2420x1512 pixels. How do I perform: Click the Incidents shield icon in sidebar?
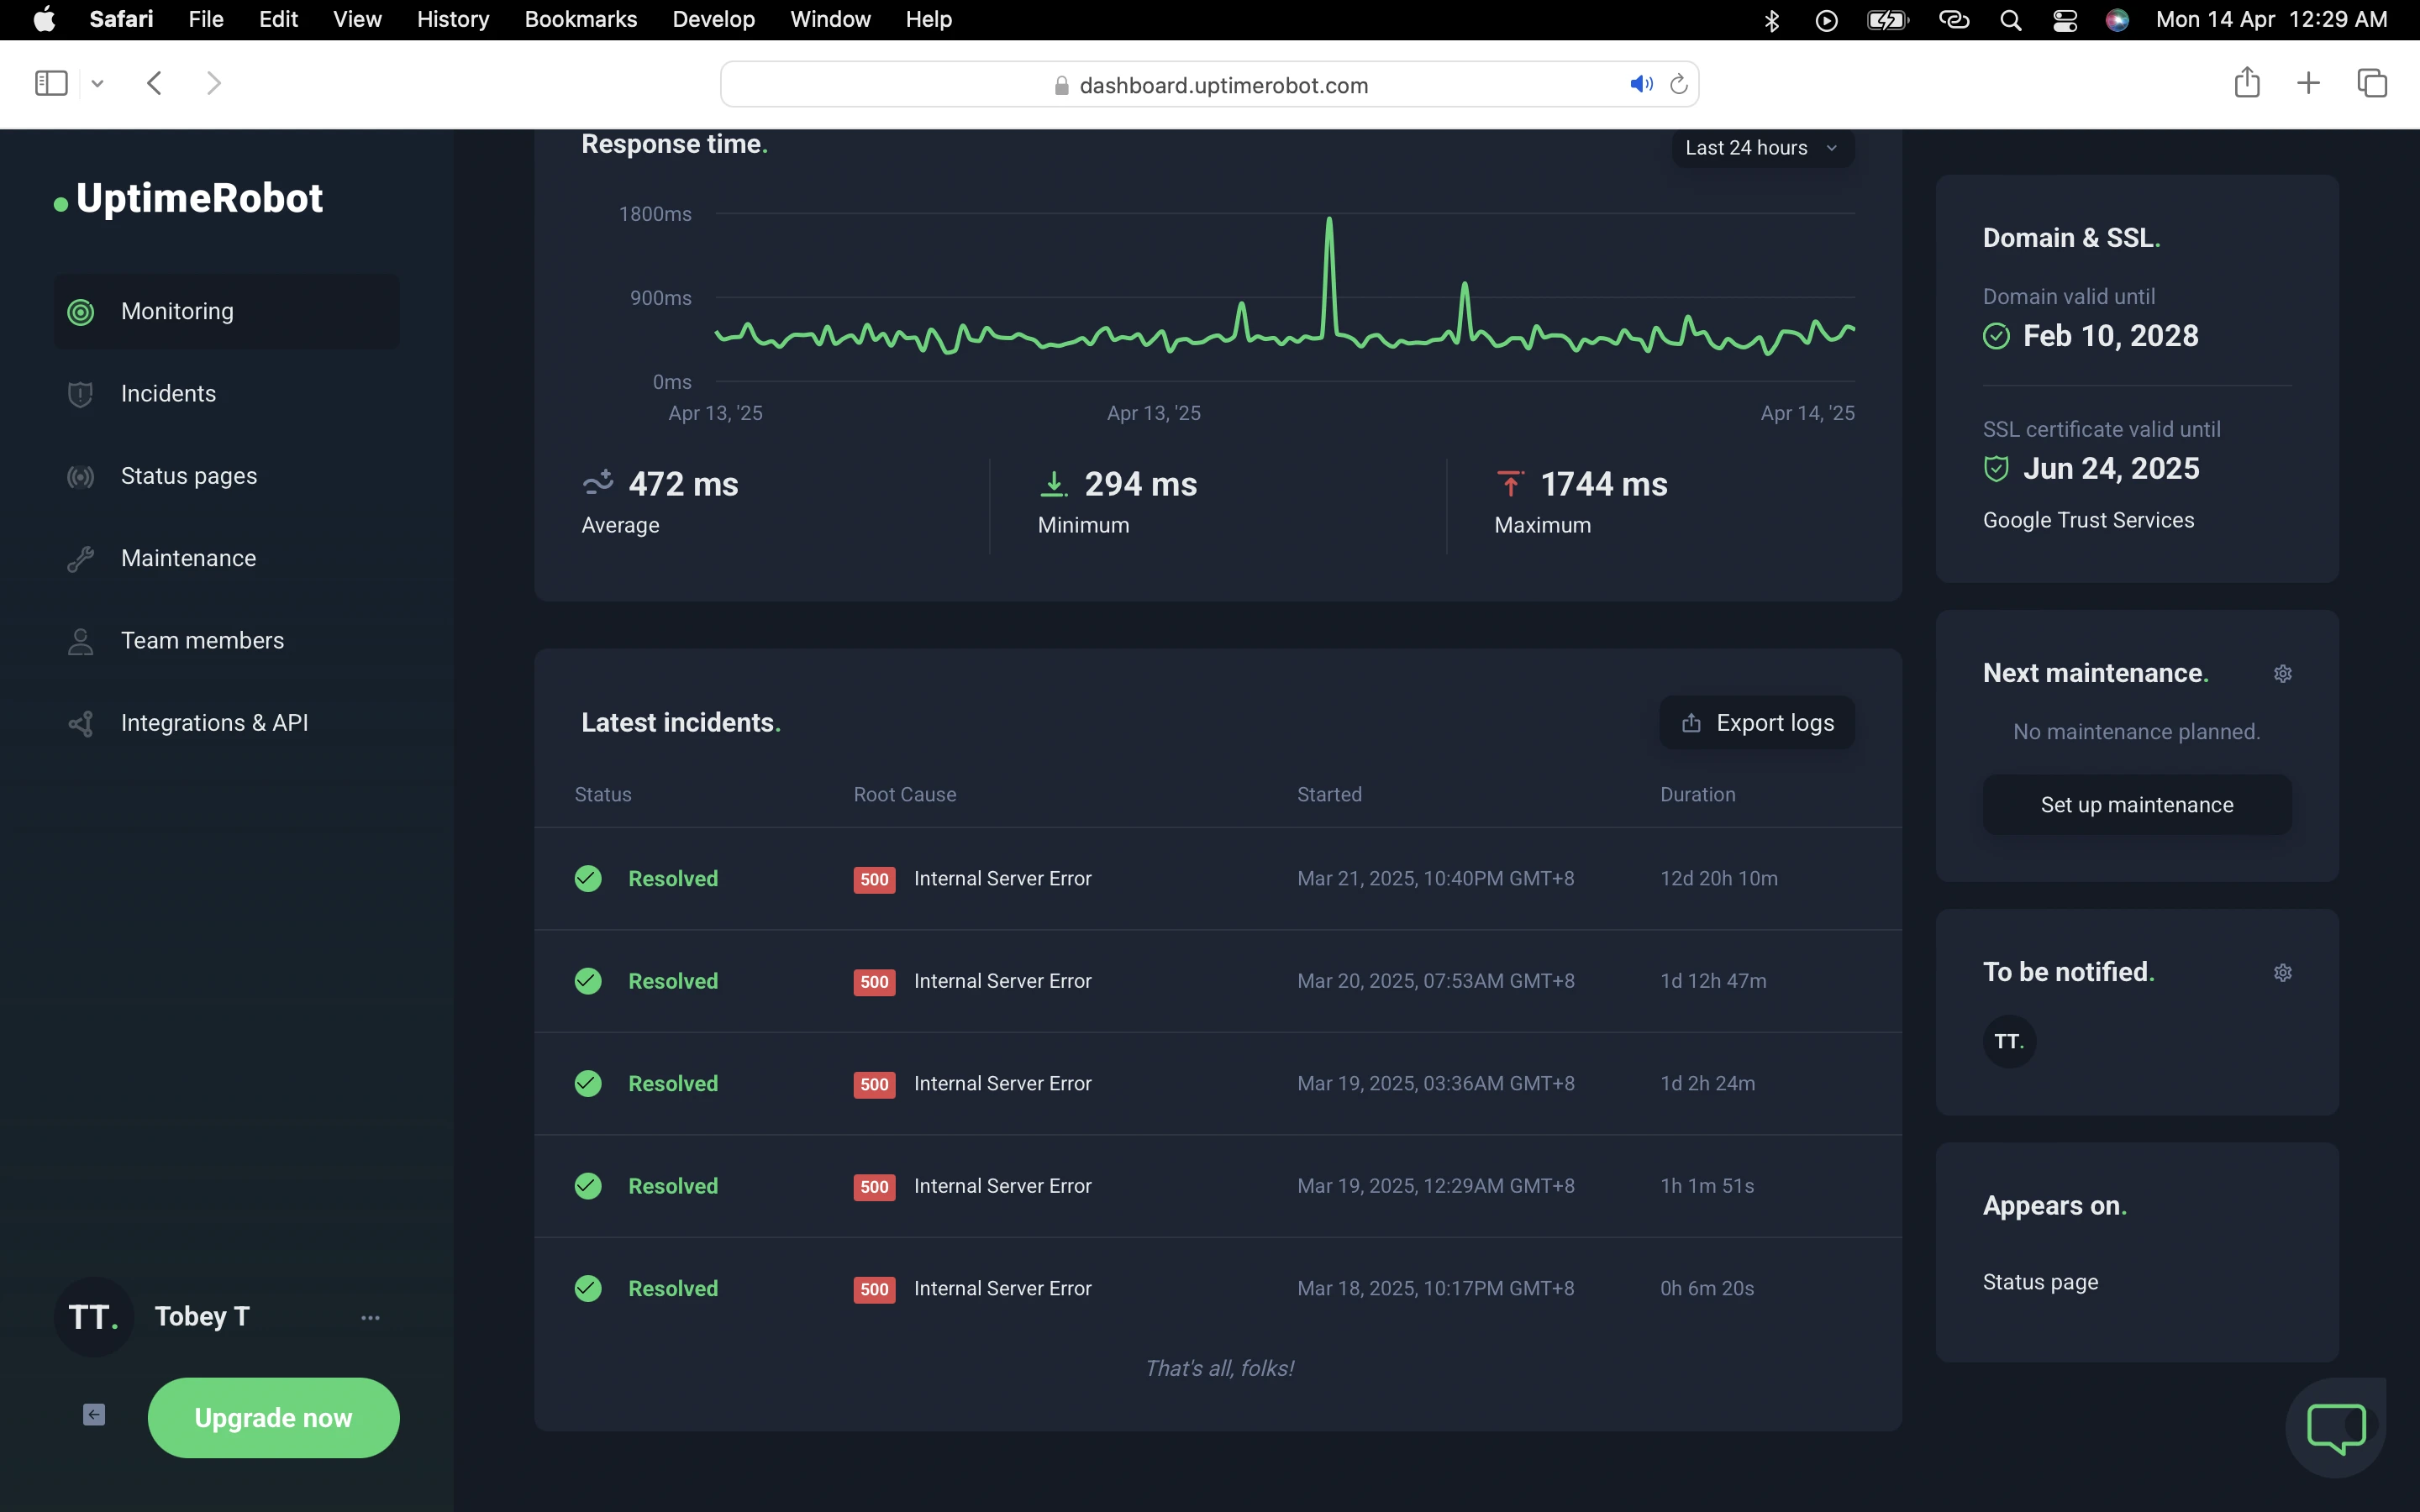click(81, 394)
